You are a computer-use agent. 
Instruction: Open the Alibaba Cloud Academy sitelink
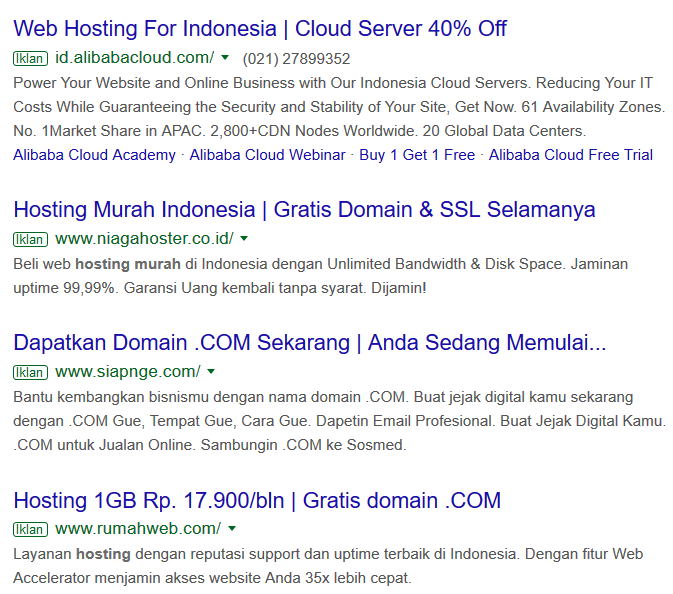click(95, 155)
